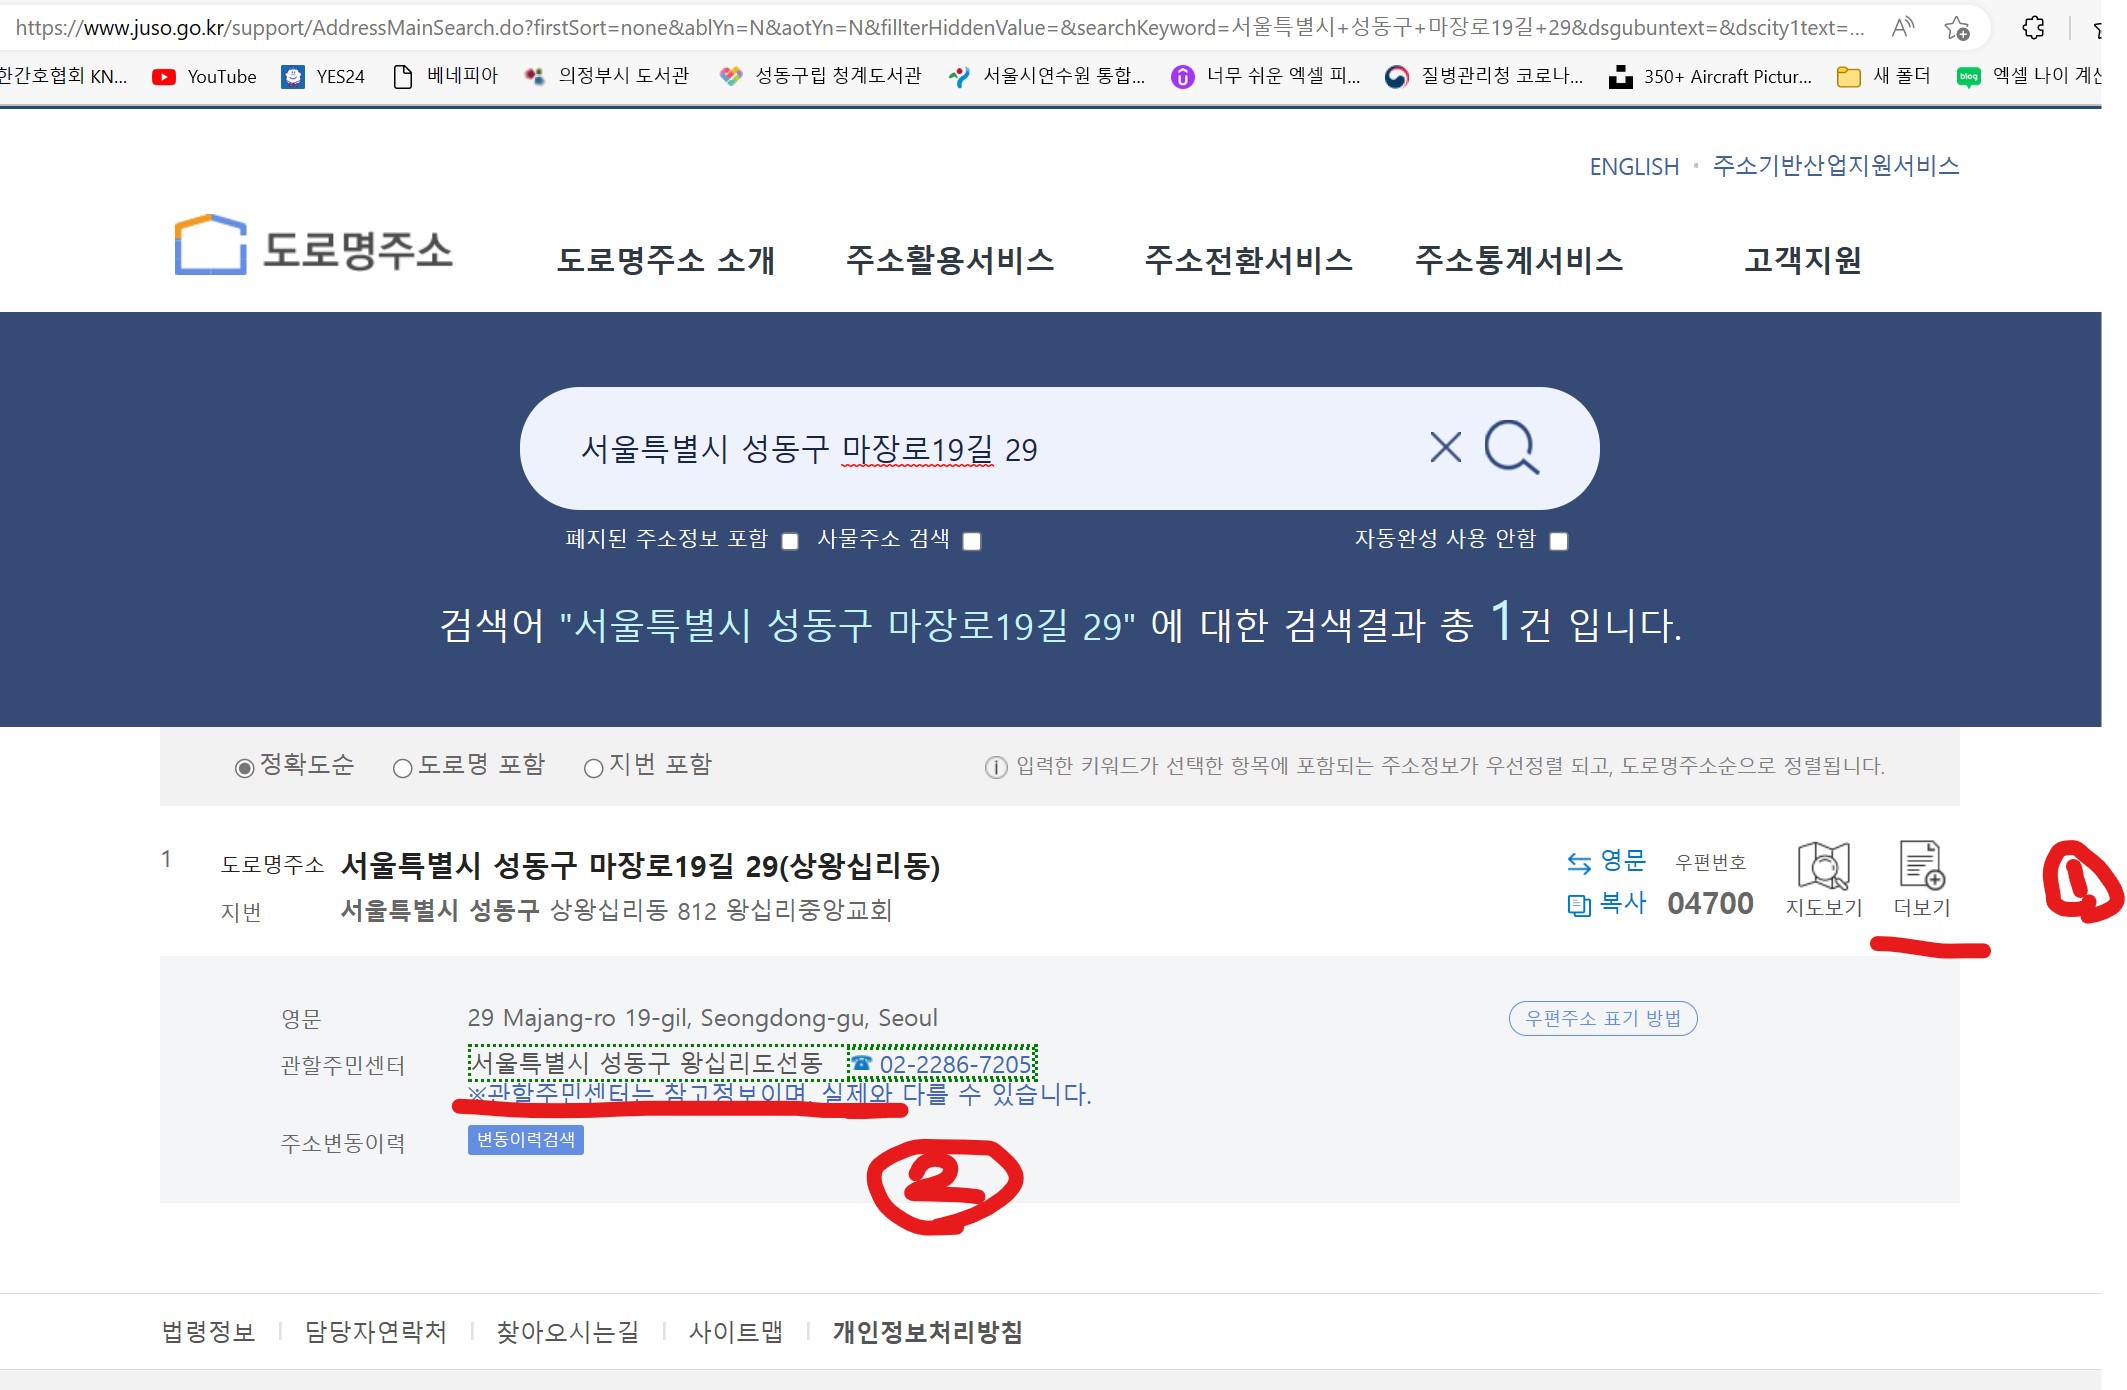2127x1390 pixels.
Task: Enable 폐지된 주소정보 포함 checkbox
Action: (x=791, y=541)
